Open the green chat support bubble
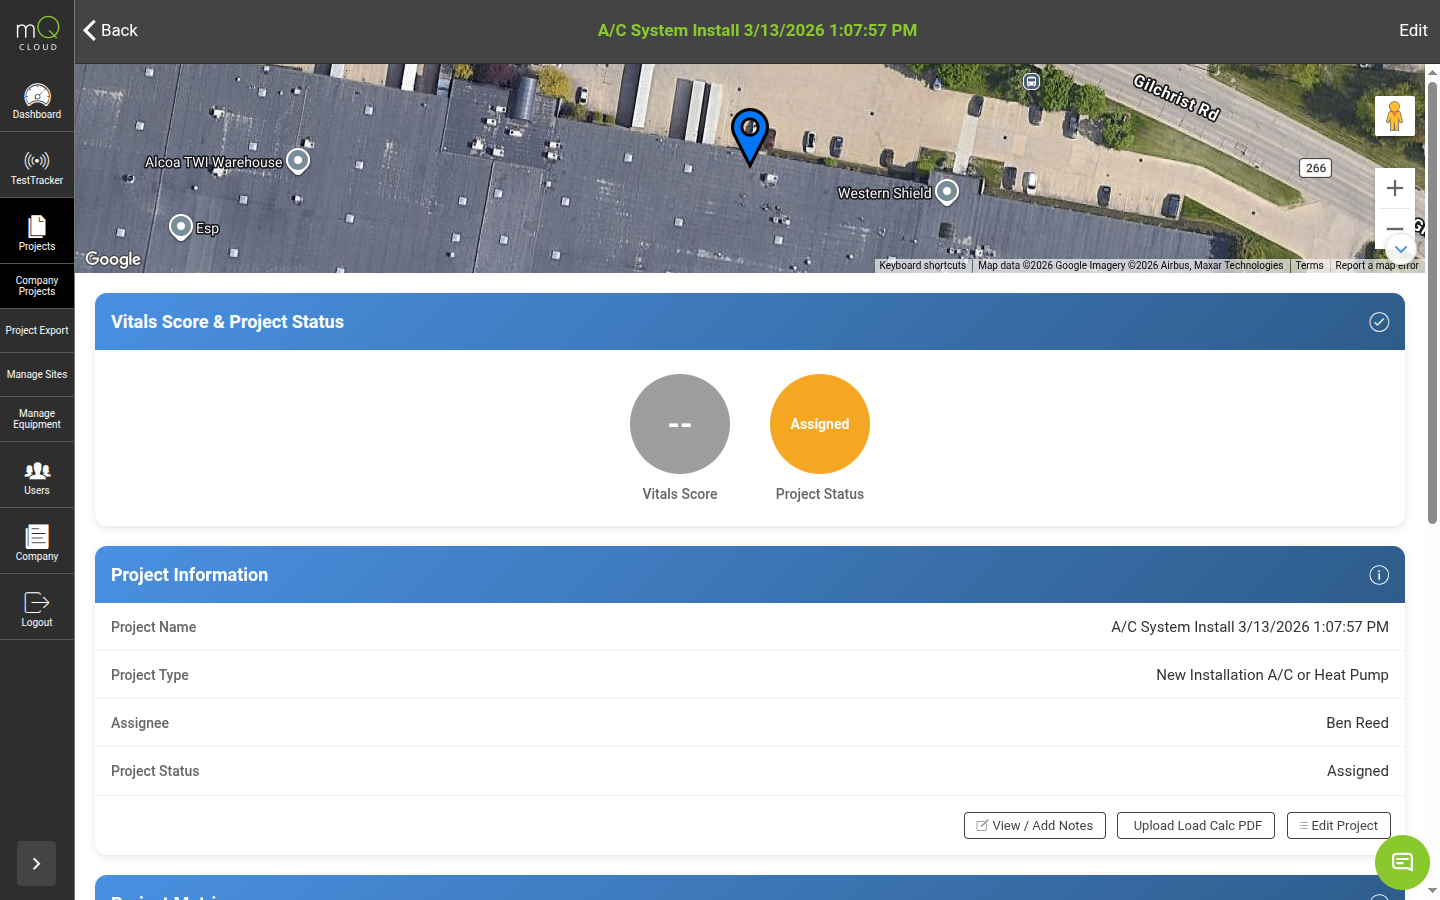This screenshot has width=1440, height=900. pyautogui.click(x=1402, y=862)
